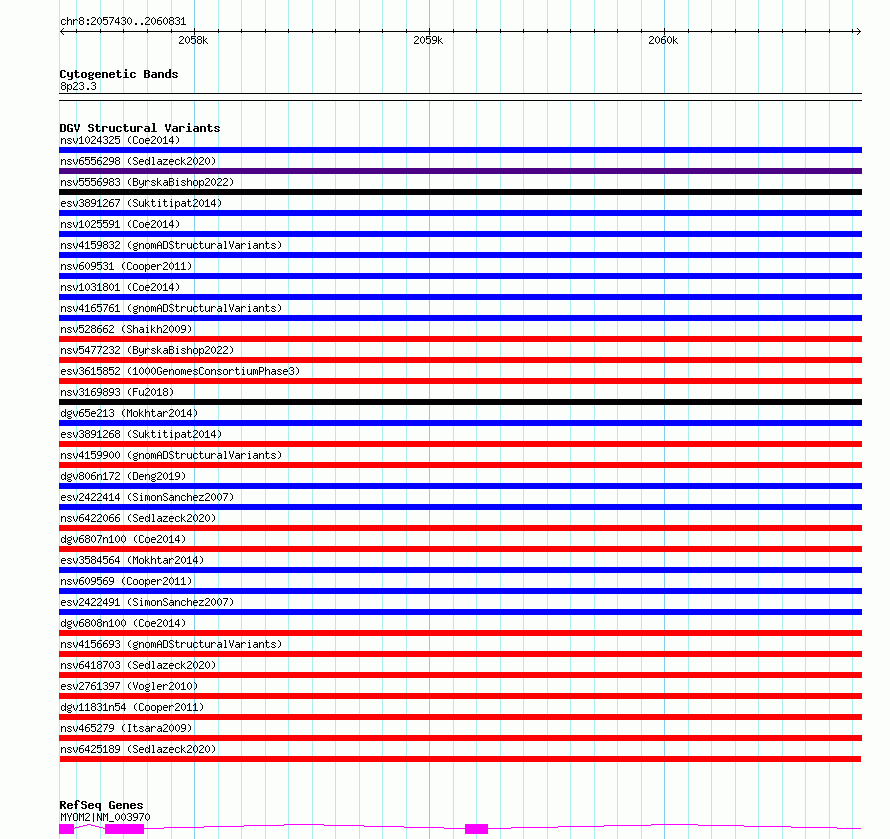The image size is (890, 839).
Task: Click the nsv609569 (Cooper2011) label
Action: click(x=126, y=581)
